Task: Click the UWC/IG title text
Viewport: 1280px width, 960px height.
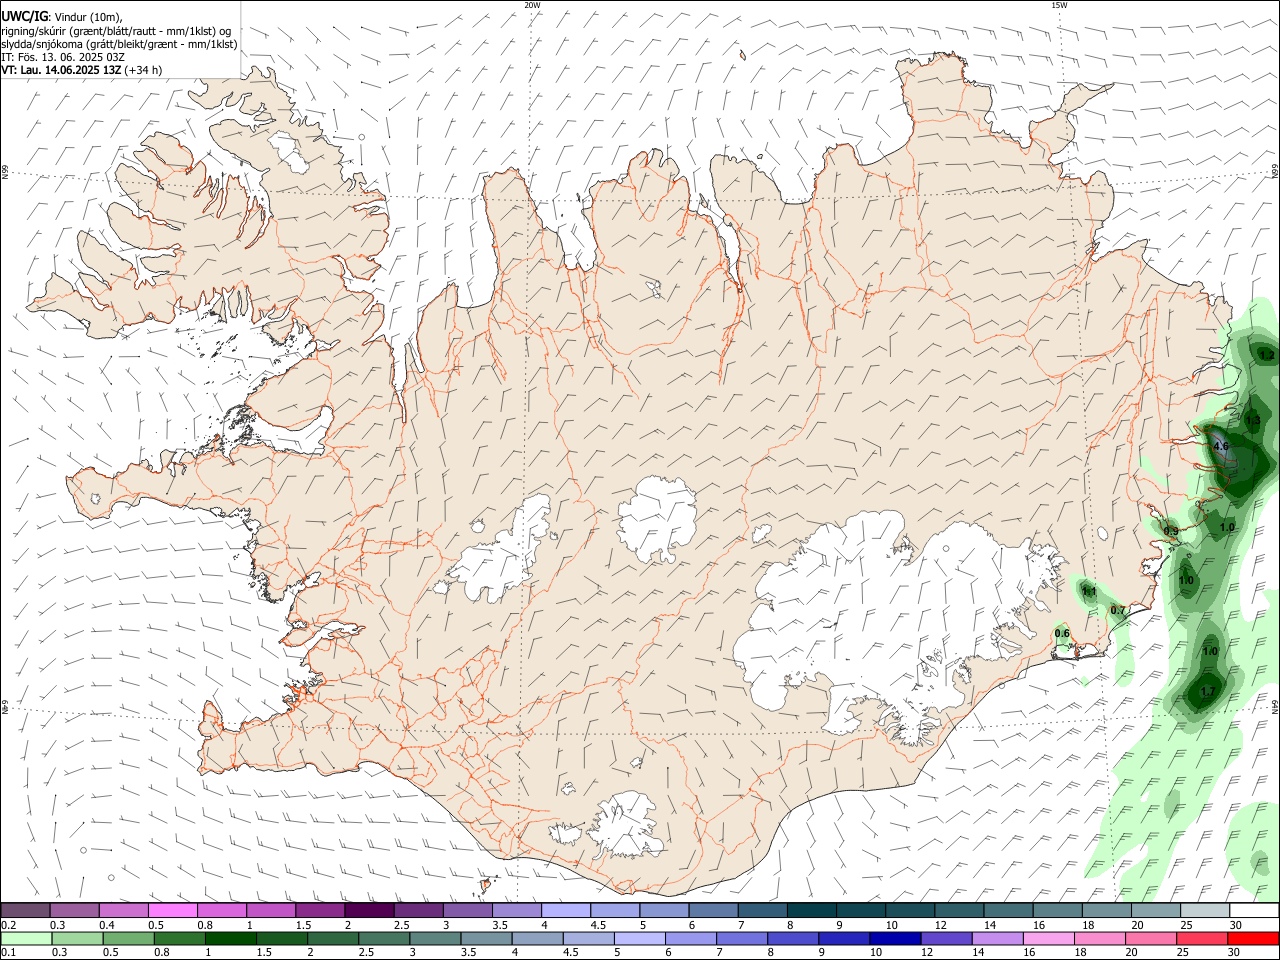Action: 24,16
